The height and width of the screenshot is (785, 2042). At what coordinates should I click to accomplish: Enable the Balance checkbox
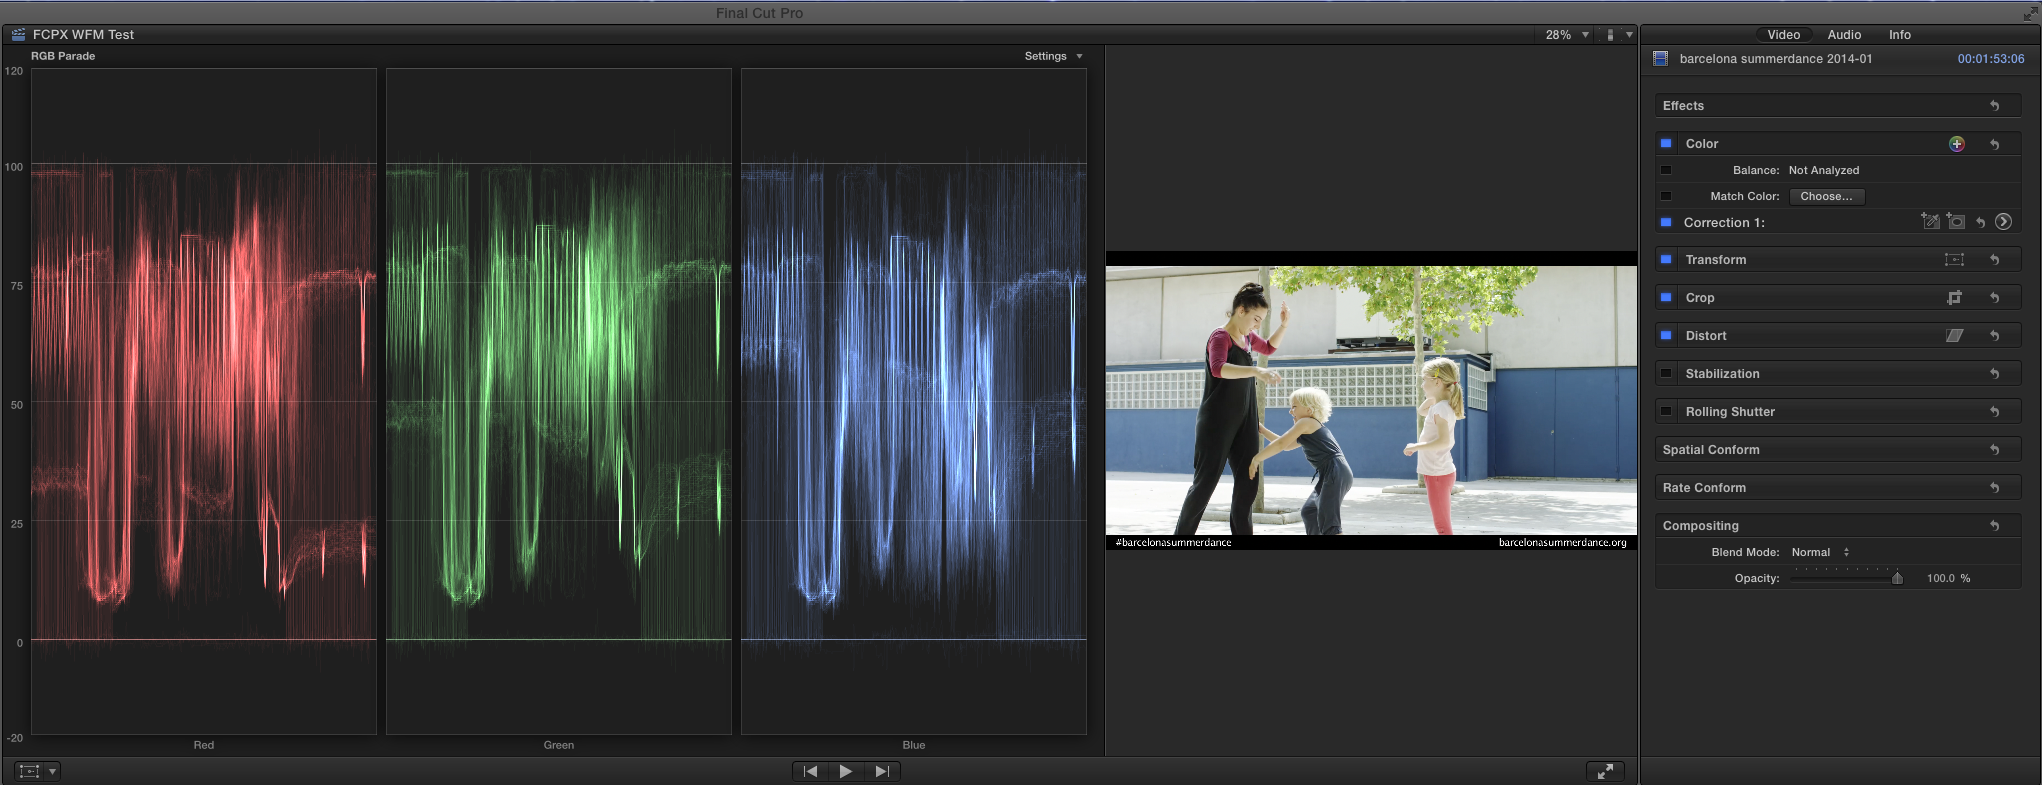coord(1666,170)
